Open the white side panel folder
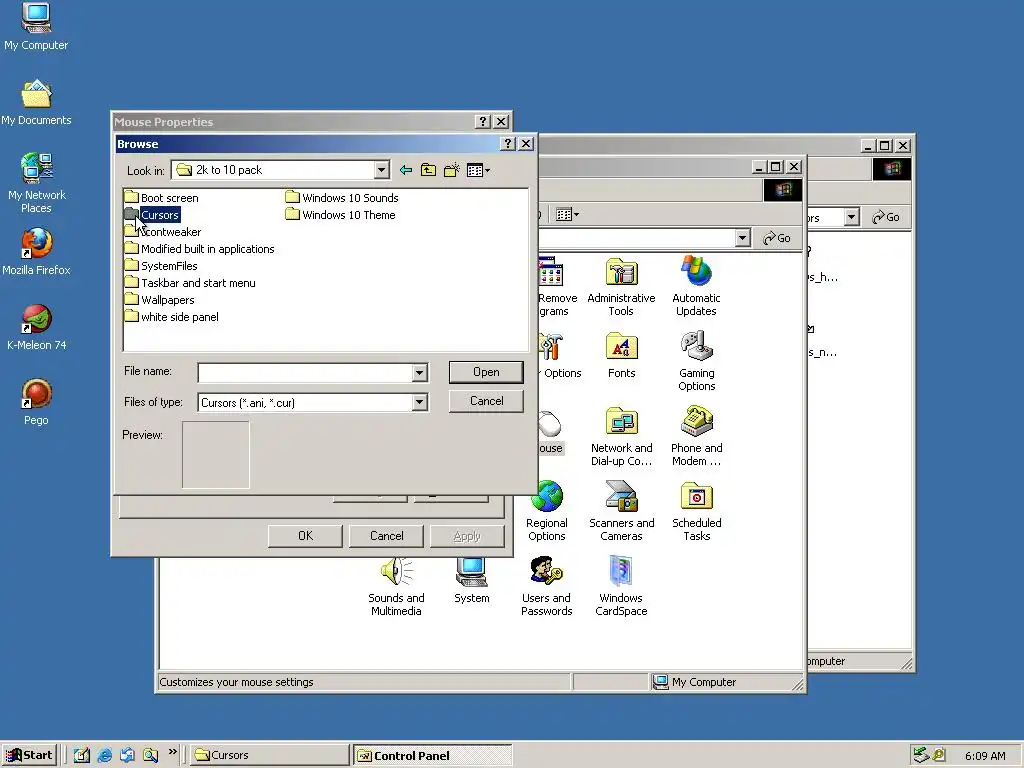The width and height of the screenshot is (1024, 768). click(172, 317)
